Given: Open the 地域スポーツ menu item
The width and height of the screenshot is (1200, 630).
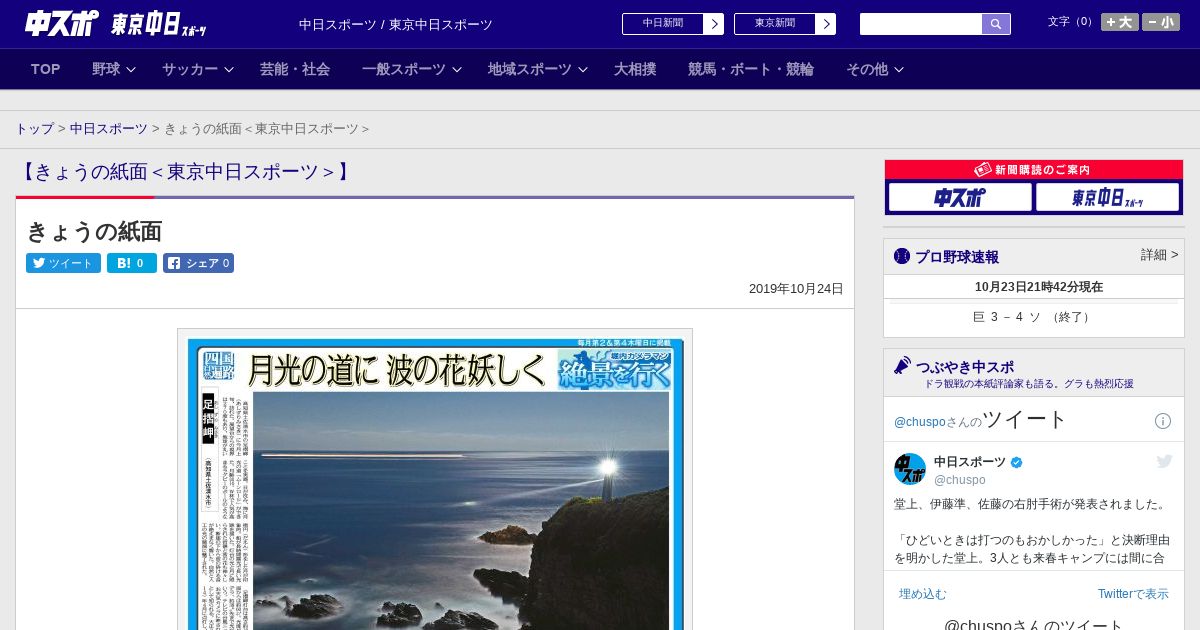Looking at the screenshot, I should pos(530,69).
